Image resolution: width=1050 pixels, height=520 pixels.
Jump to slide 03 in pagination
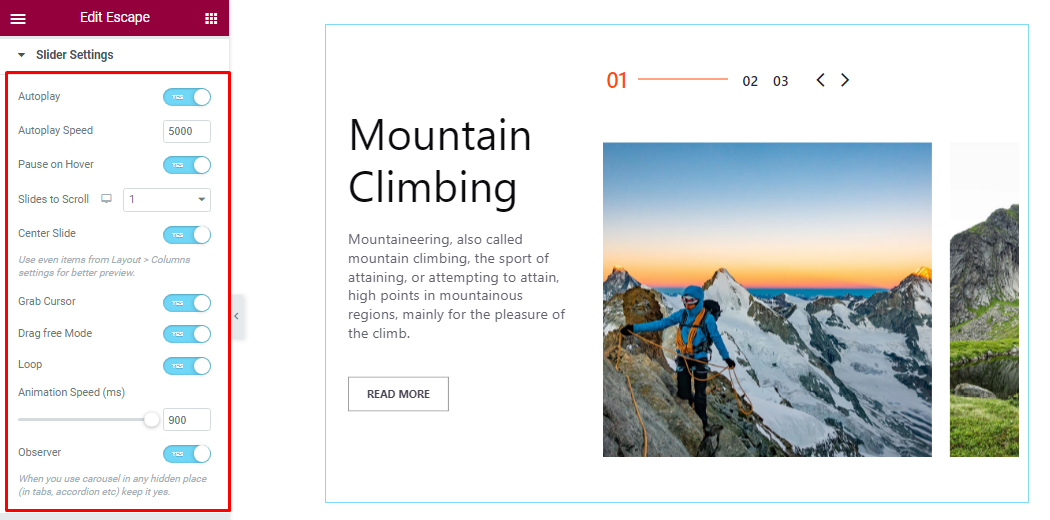coord(781,81)
